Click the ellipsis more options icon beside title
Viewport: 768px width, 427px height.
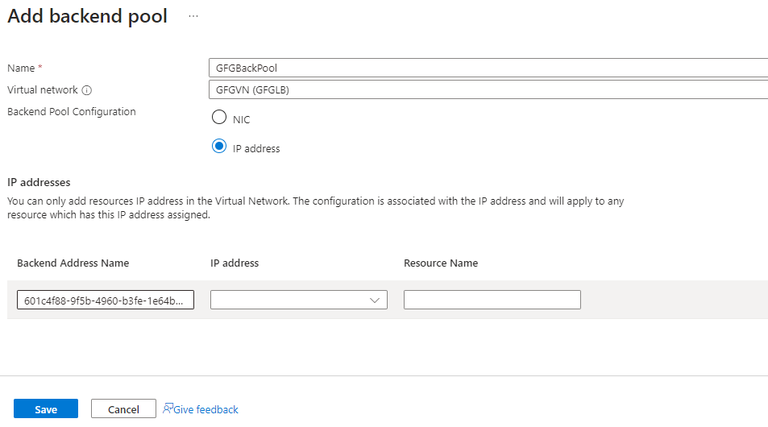[x=193, y=17]
